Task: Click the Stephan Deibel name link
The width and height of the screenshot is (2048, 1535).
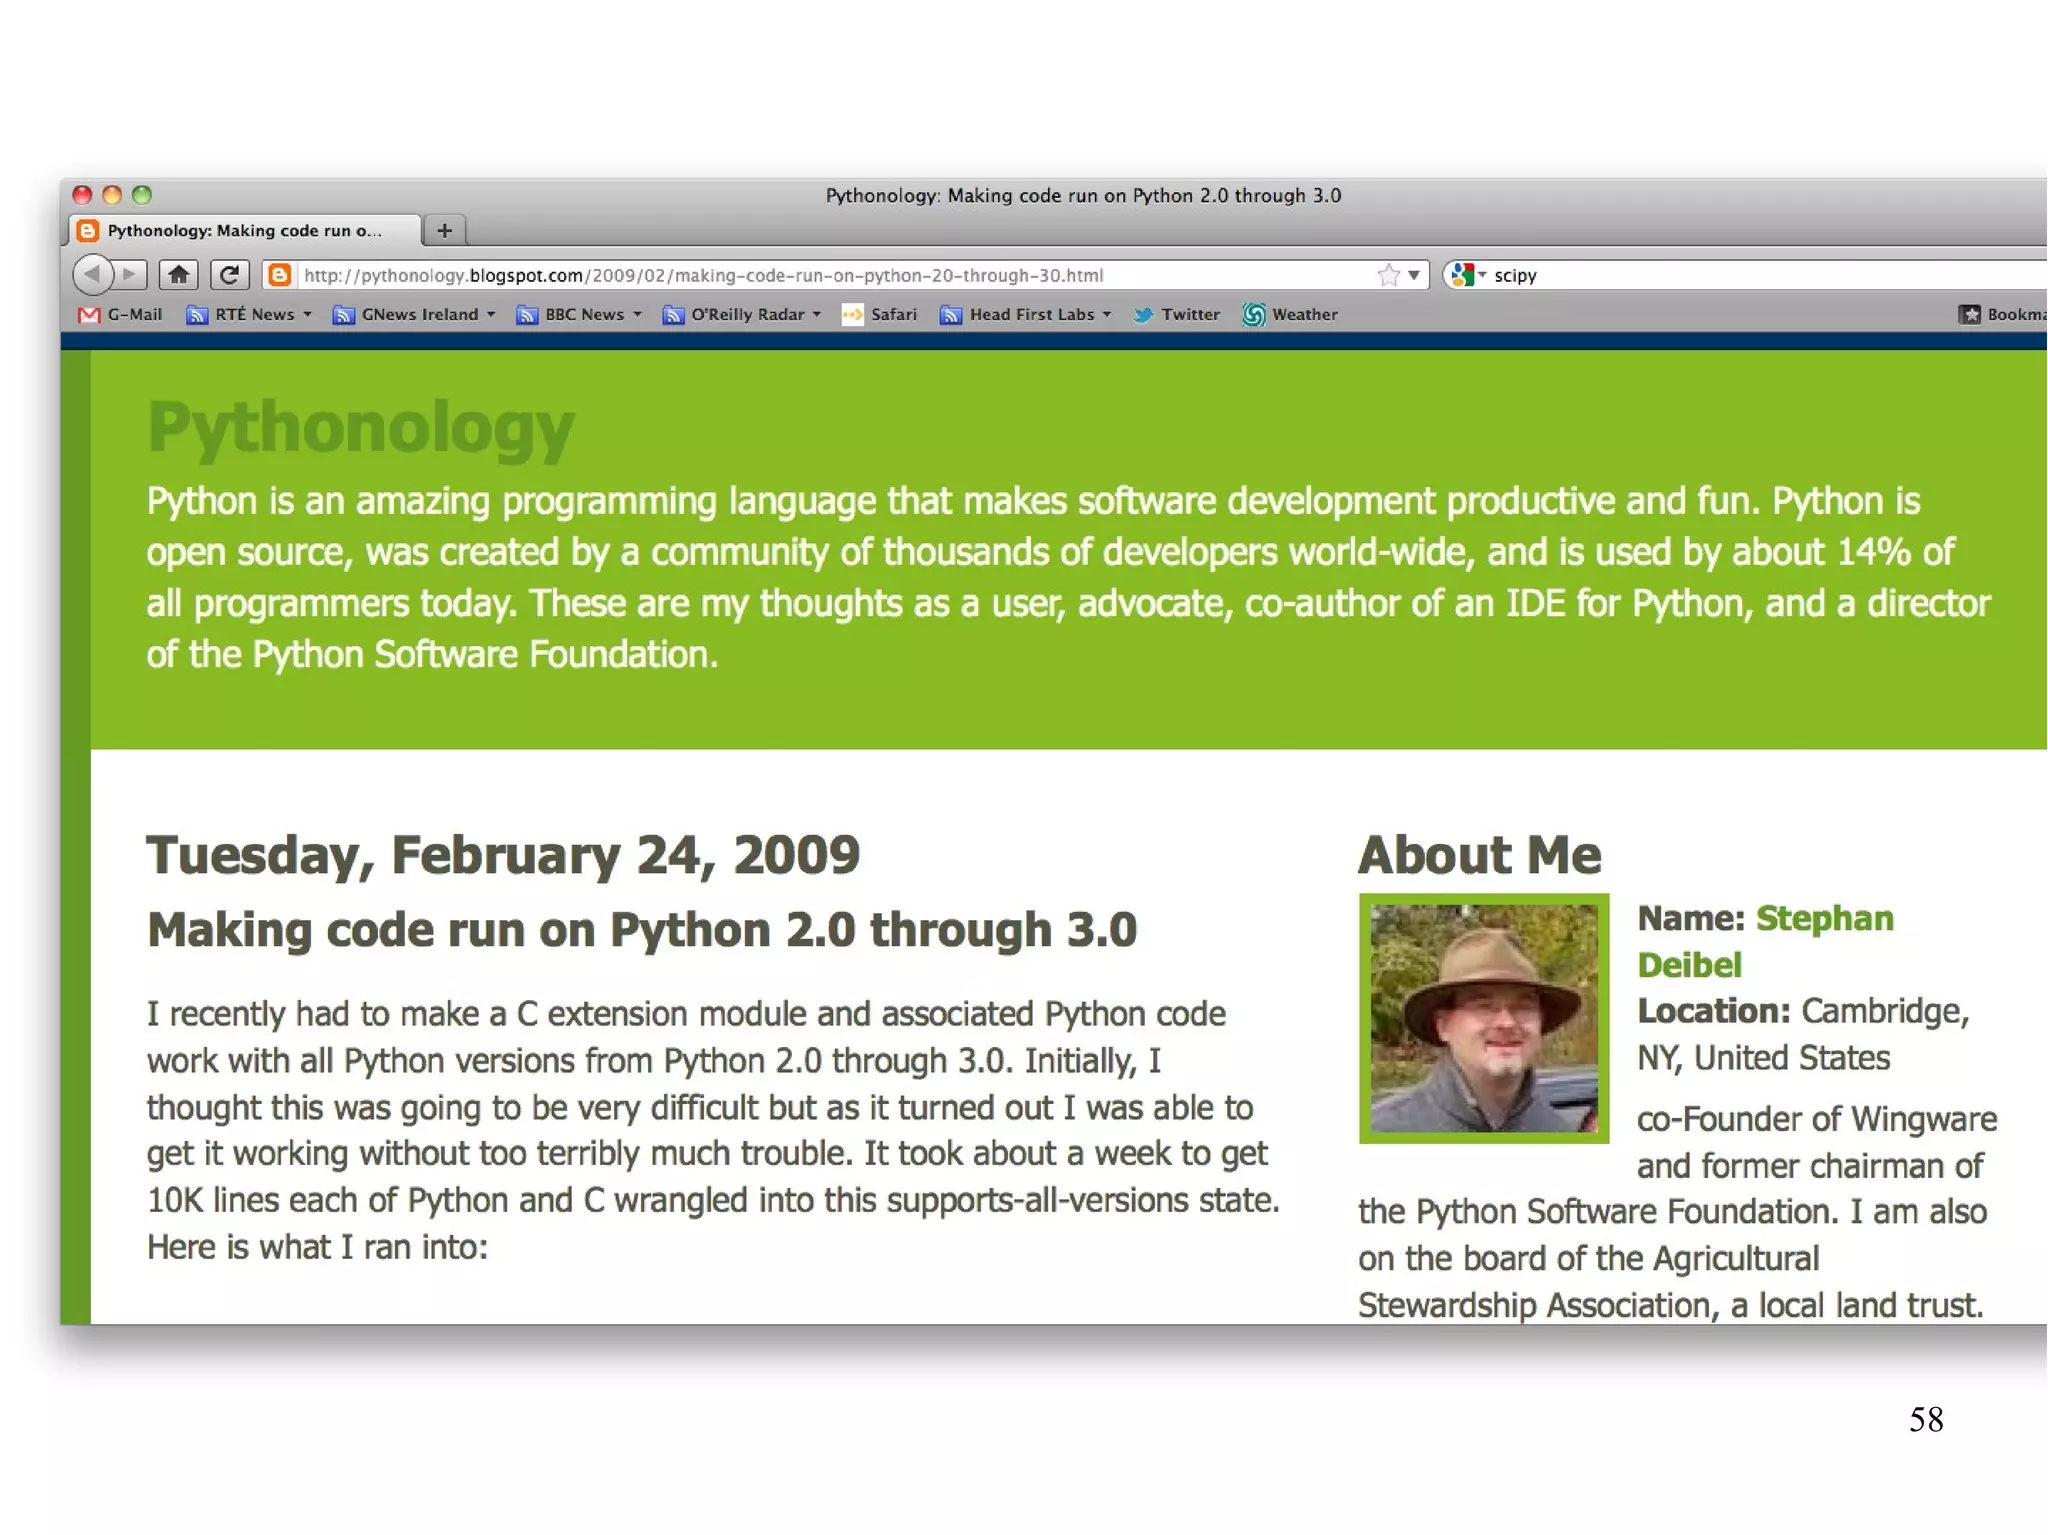Action: (x=1823, y=919)
